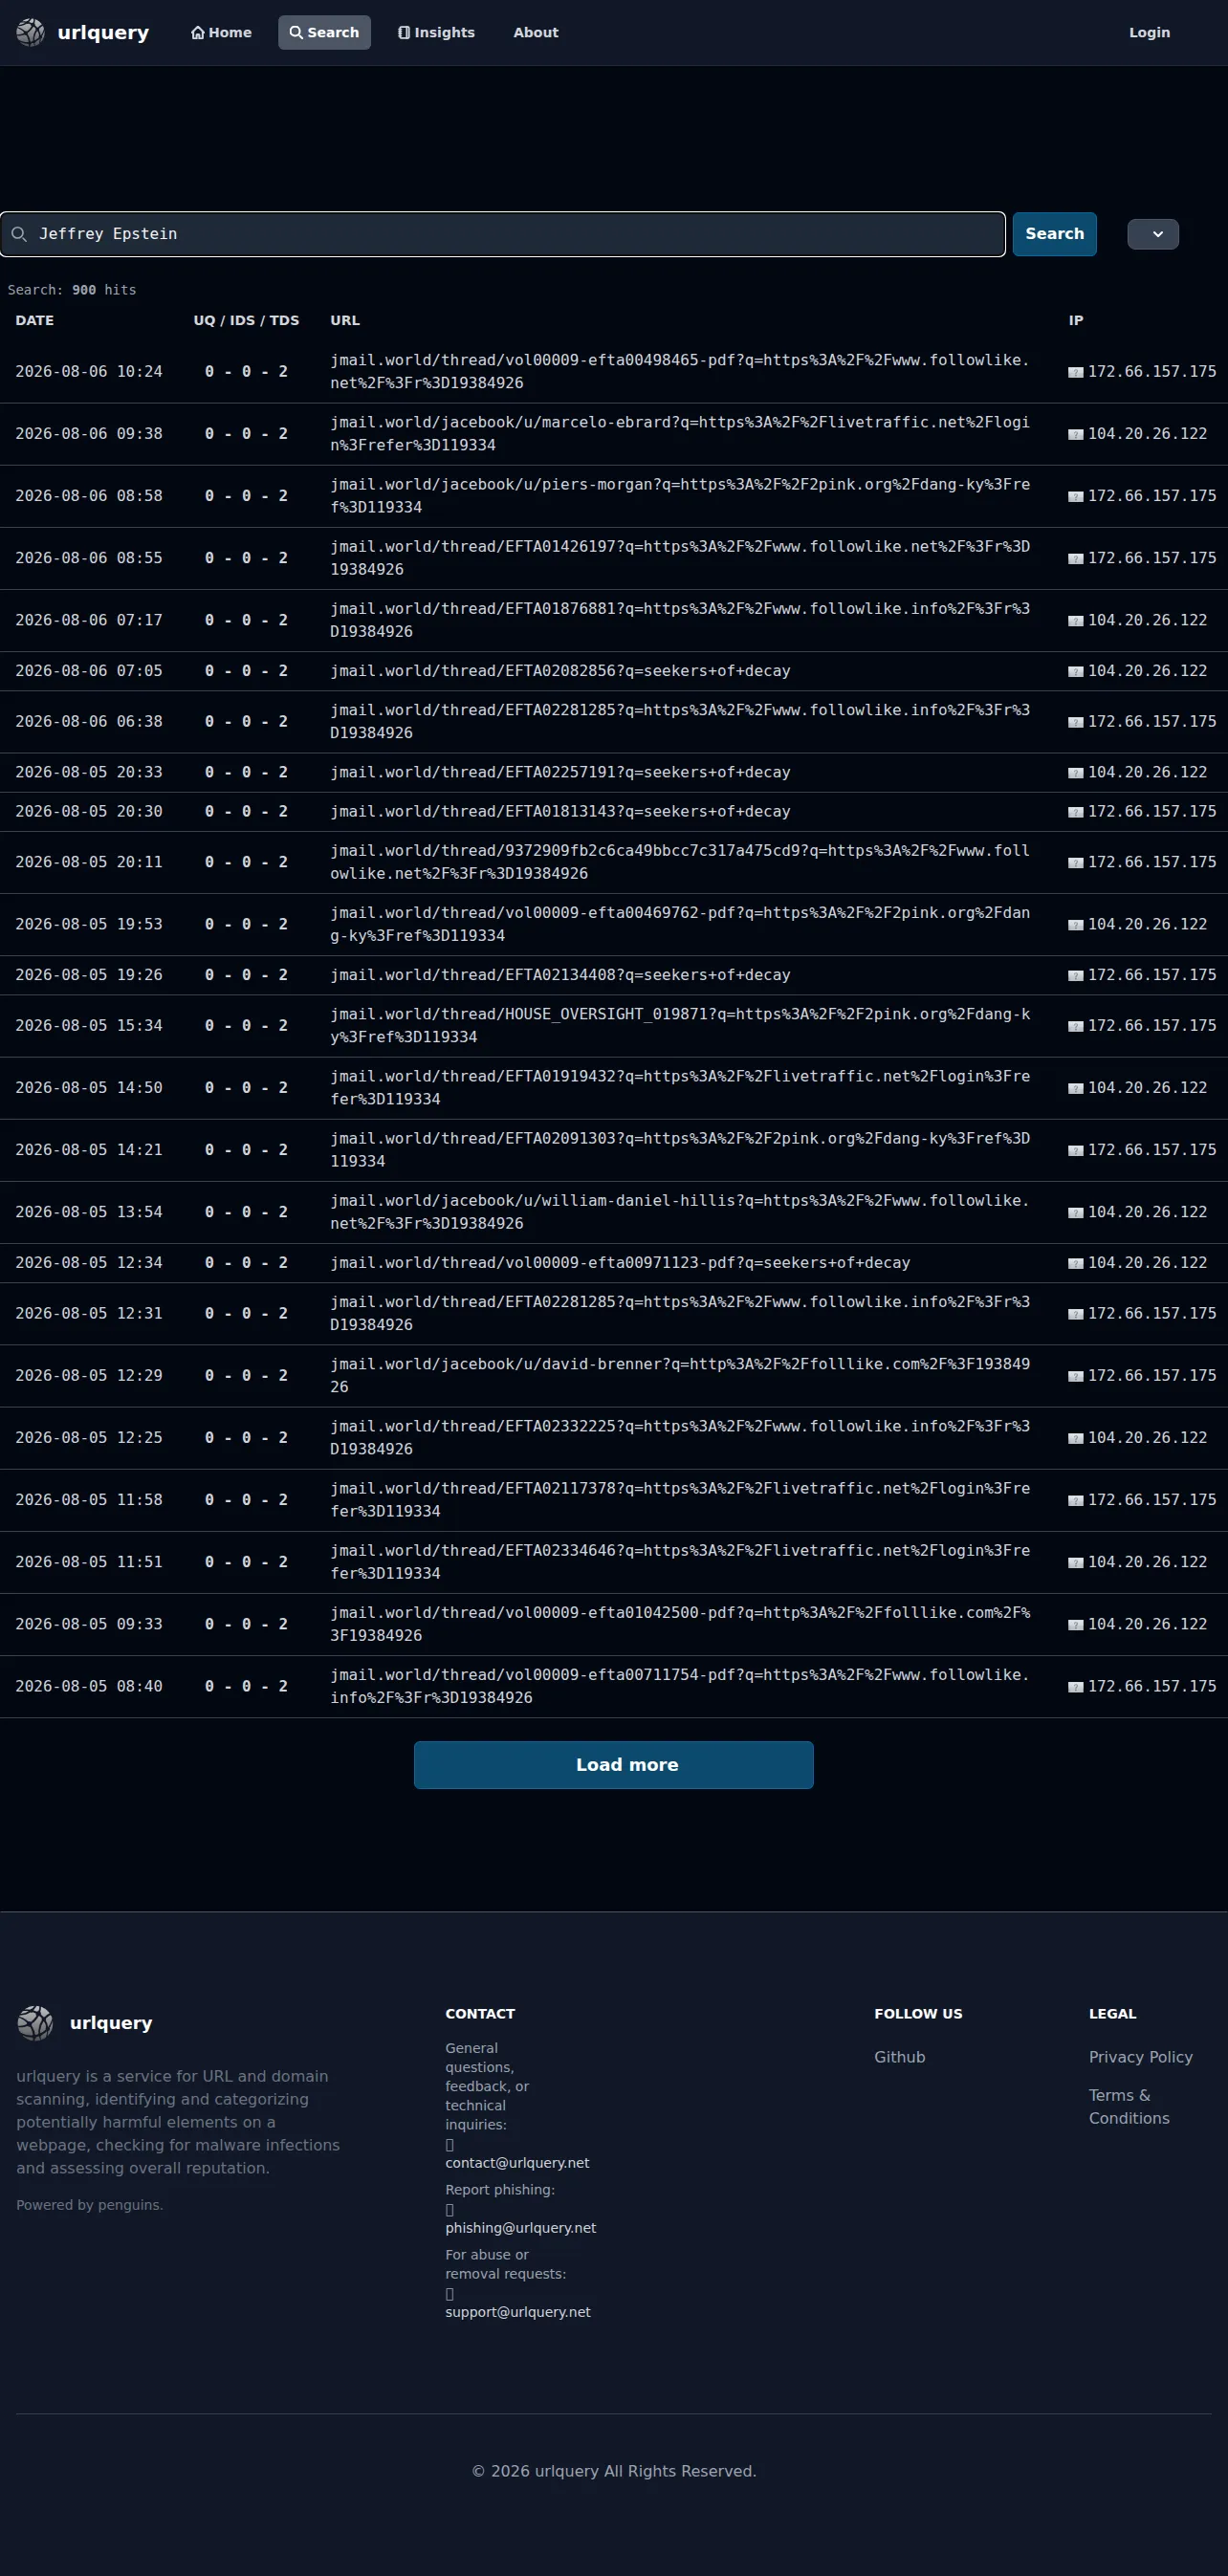Click flag icon beside IP on 09:38 row
This screenshot has height=2576, width=1228.
point(1075,434)
